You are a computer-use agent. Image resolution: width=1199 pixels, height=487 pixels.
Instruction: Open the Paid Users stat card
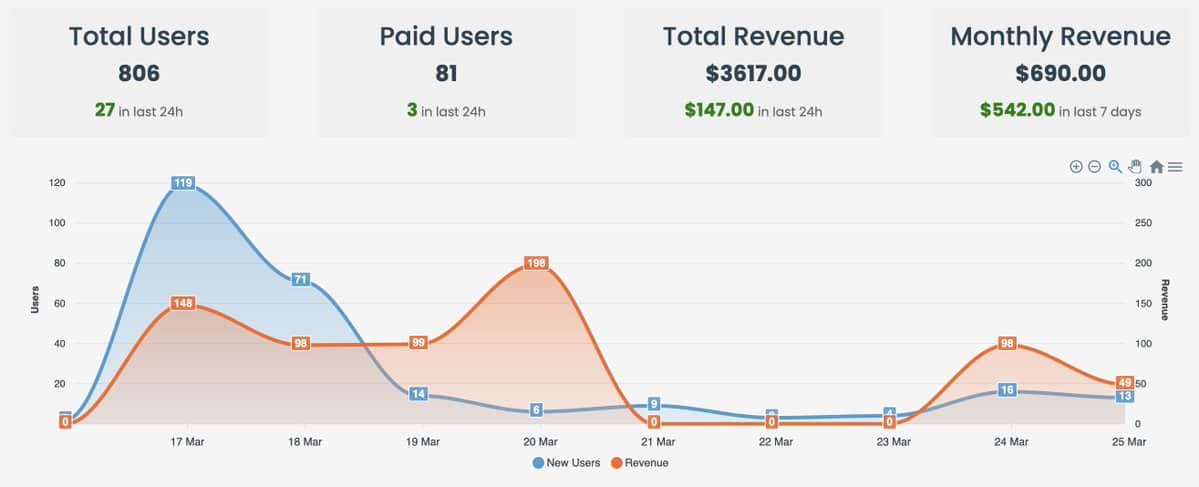446,73
